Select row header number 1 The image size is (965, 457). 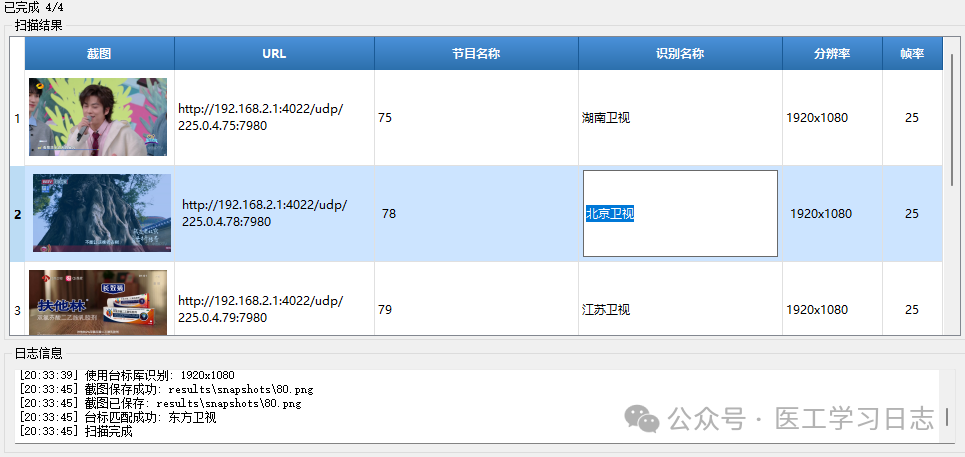click(x=17, y=118)
